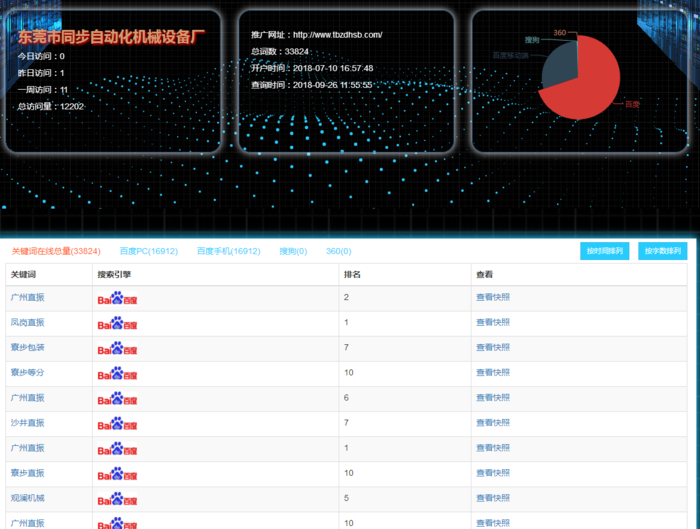
Task: Open the 360(0) tab
Action: tap(338, 251)
